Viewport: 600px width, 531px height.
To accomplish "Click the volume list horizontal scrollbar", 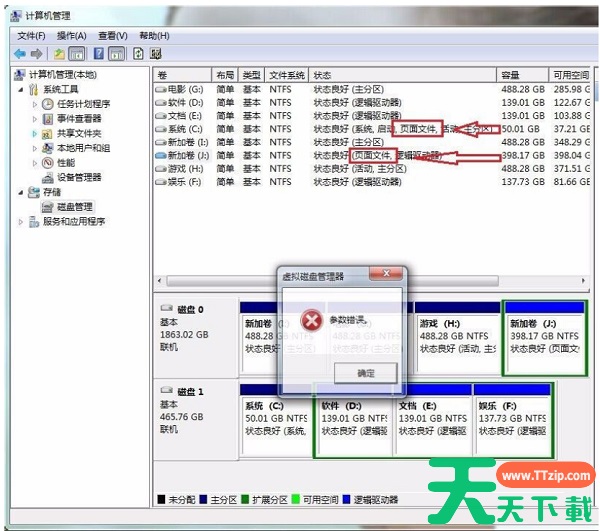I will click(333, 281).
